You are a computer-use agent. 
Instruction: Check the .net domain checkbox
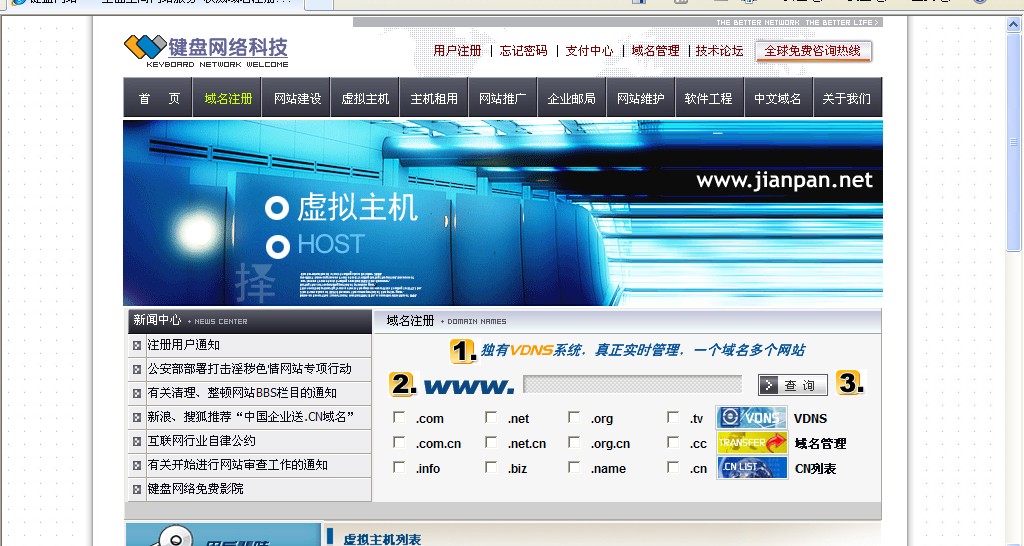pyautogui.click(x=491, y=417)
